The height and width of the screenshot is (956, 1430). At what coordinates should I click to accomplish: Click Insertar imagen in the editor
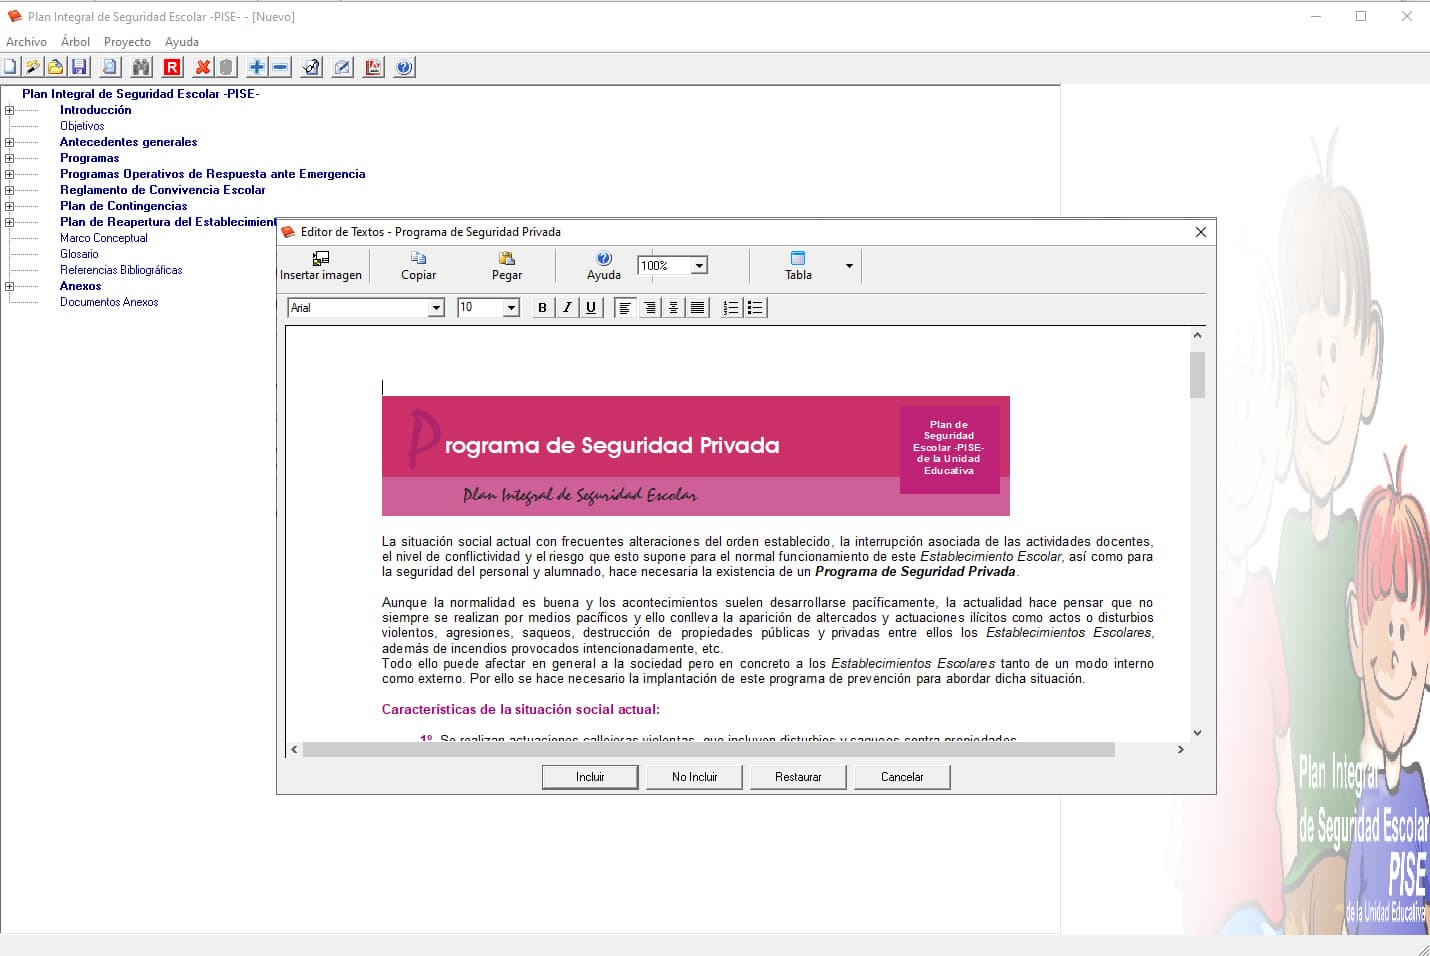point(321,266)
